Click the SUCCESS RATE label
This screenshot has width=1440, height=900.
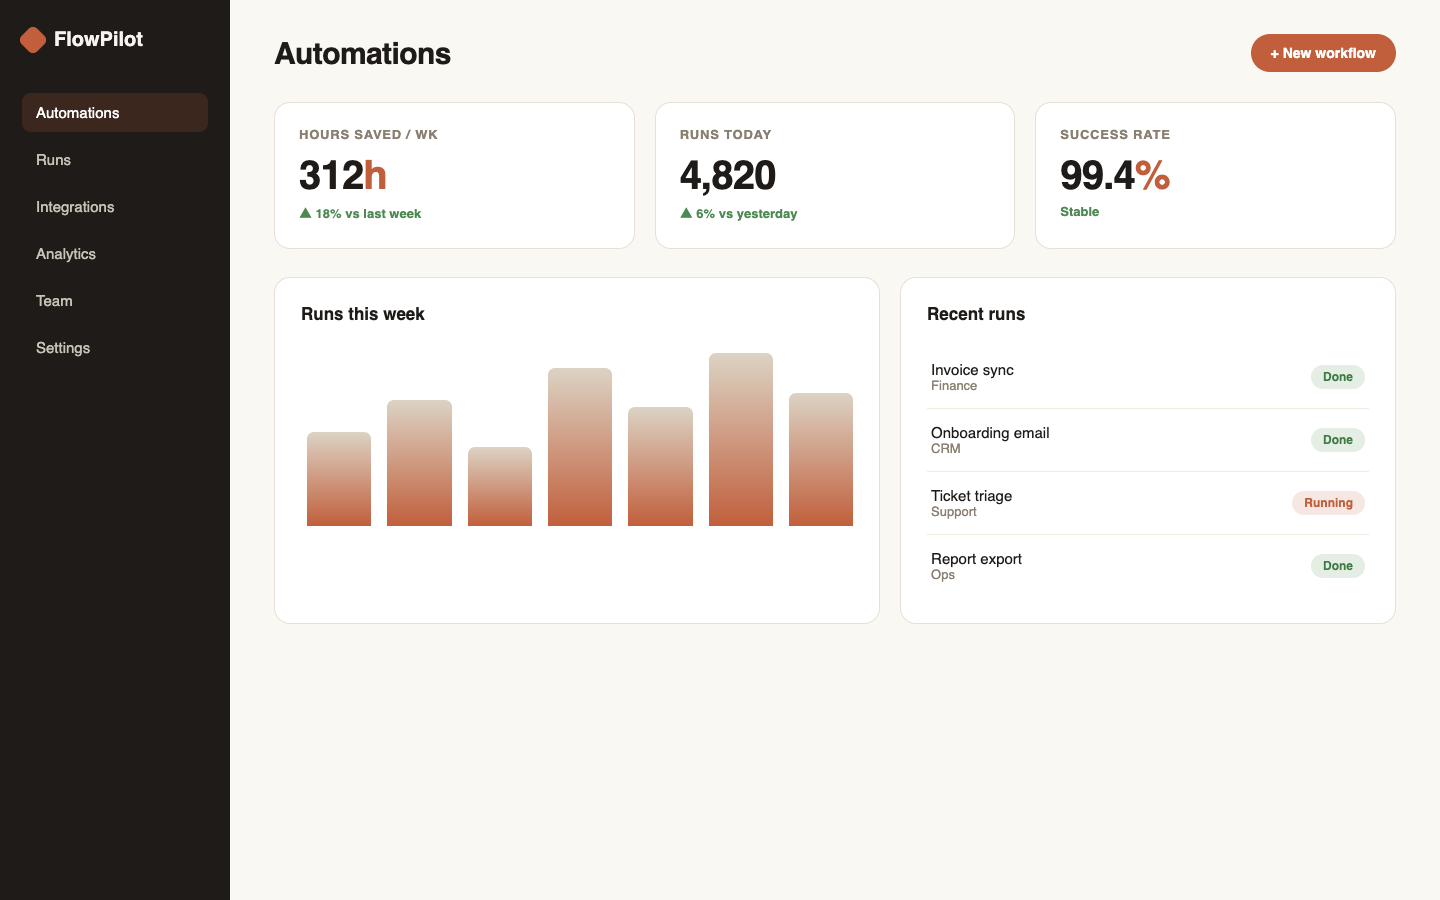tap(1115, 135)
